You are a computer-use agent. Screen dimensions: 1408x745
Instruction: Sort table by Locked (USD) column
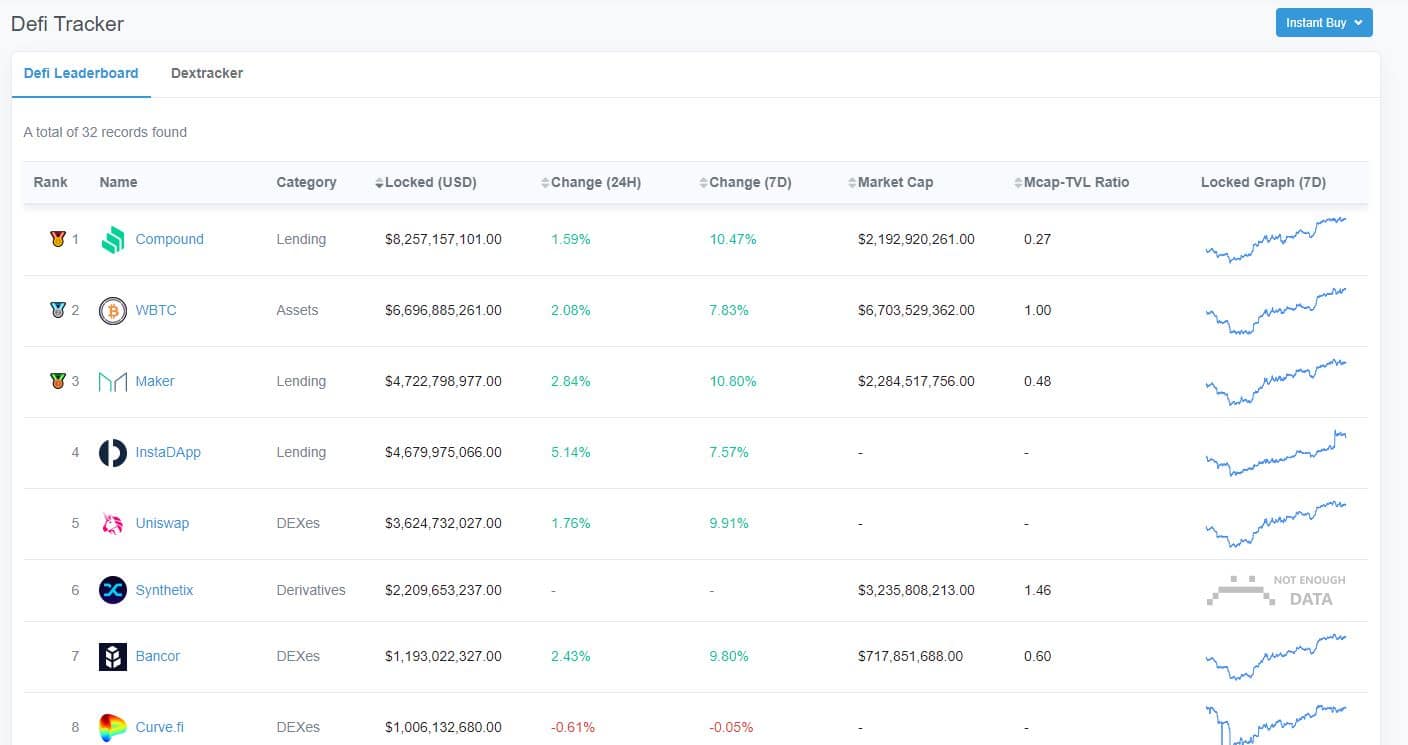(x=425, y=182)
